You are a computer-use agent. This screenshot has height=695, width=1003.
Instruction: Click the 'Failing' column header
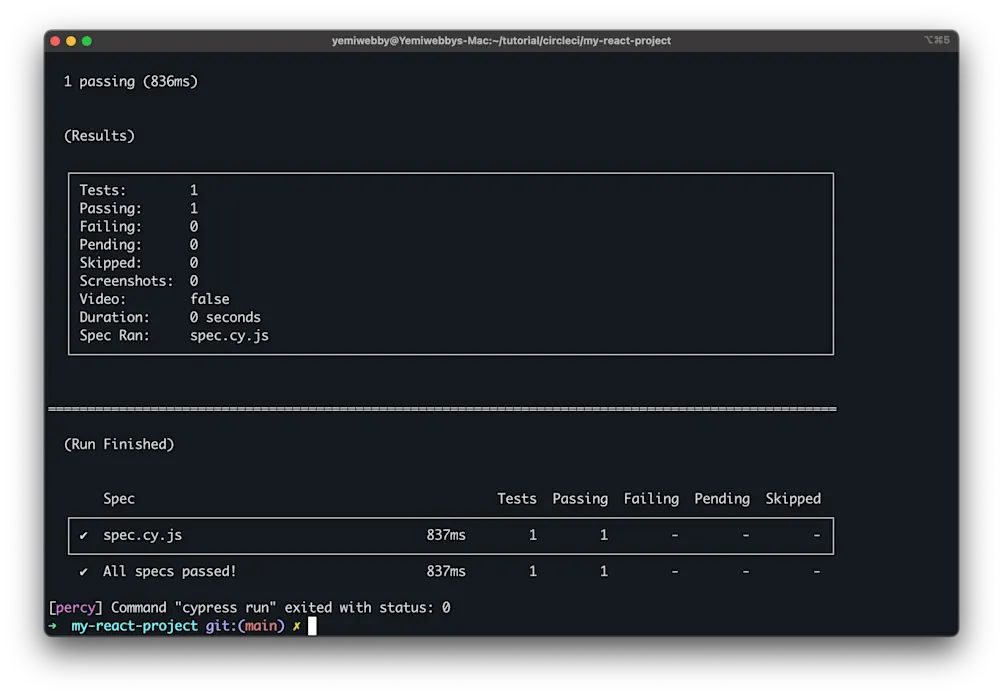[x=651, y=499]
